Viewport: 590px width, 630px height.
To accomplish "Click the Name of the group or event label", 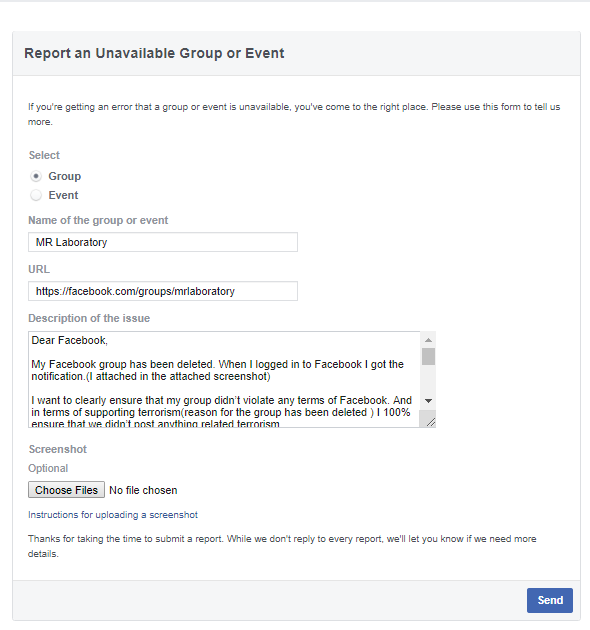I will 98,221.
